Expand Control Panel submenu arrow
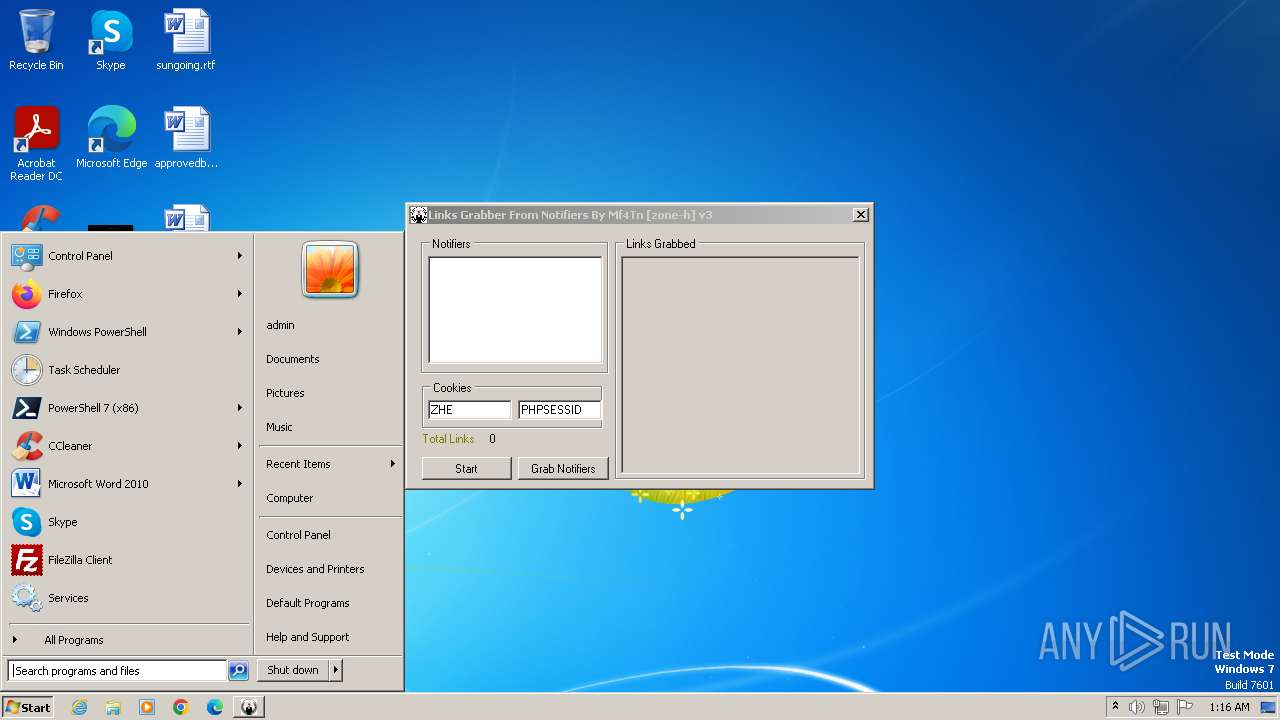Screen dimensions: 1280x720 coord(240,256)
